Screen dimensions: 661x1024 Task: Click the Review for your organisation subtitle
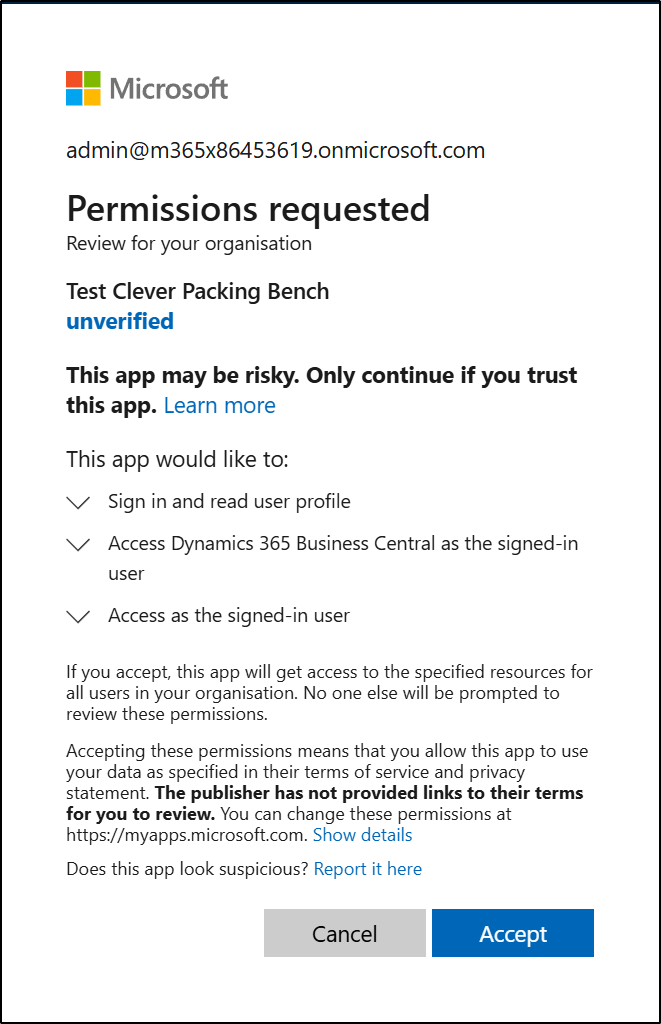click(x=189, y=244)
